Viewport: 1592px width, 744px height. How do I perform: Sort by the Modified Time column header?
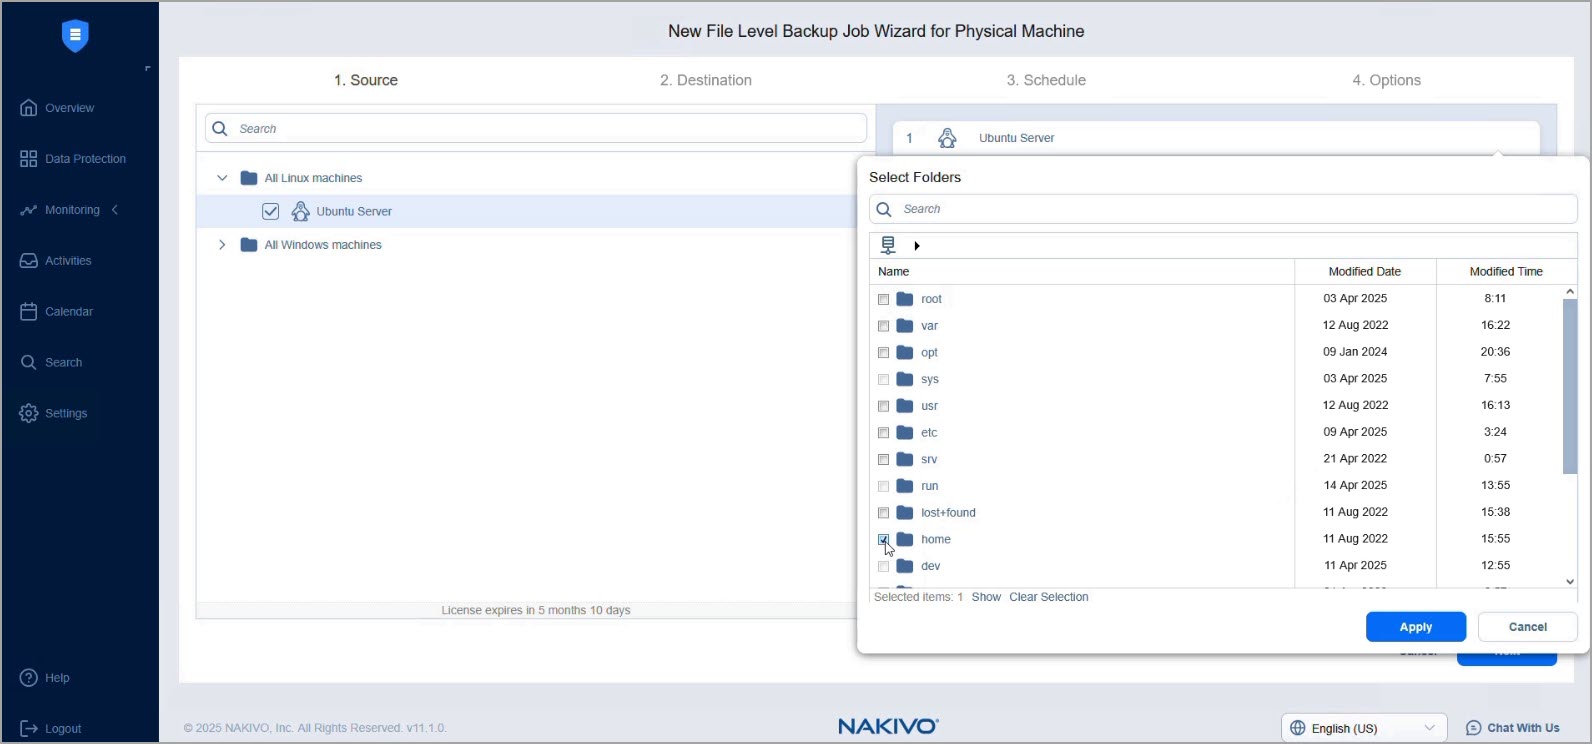(1506, 272)
